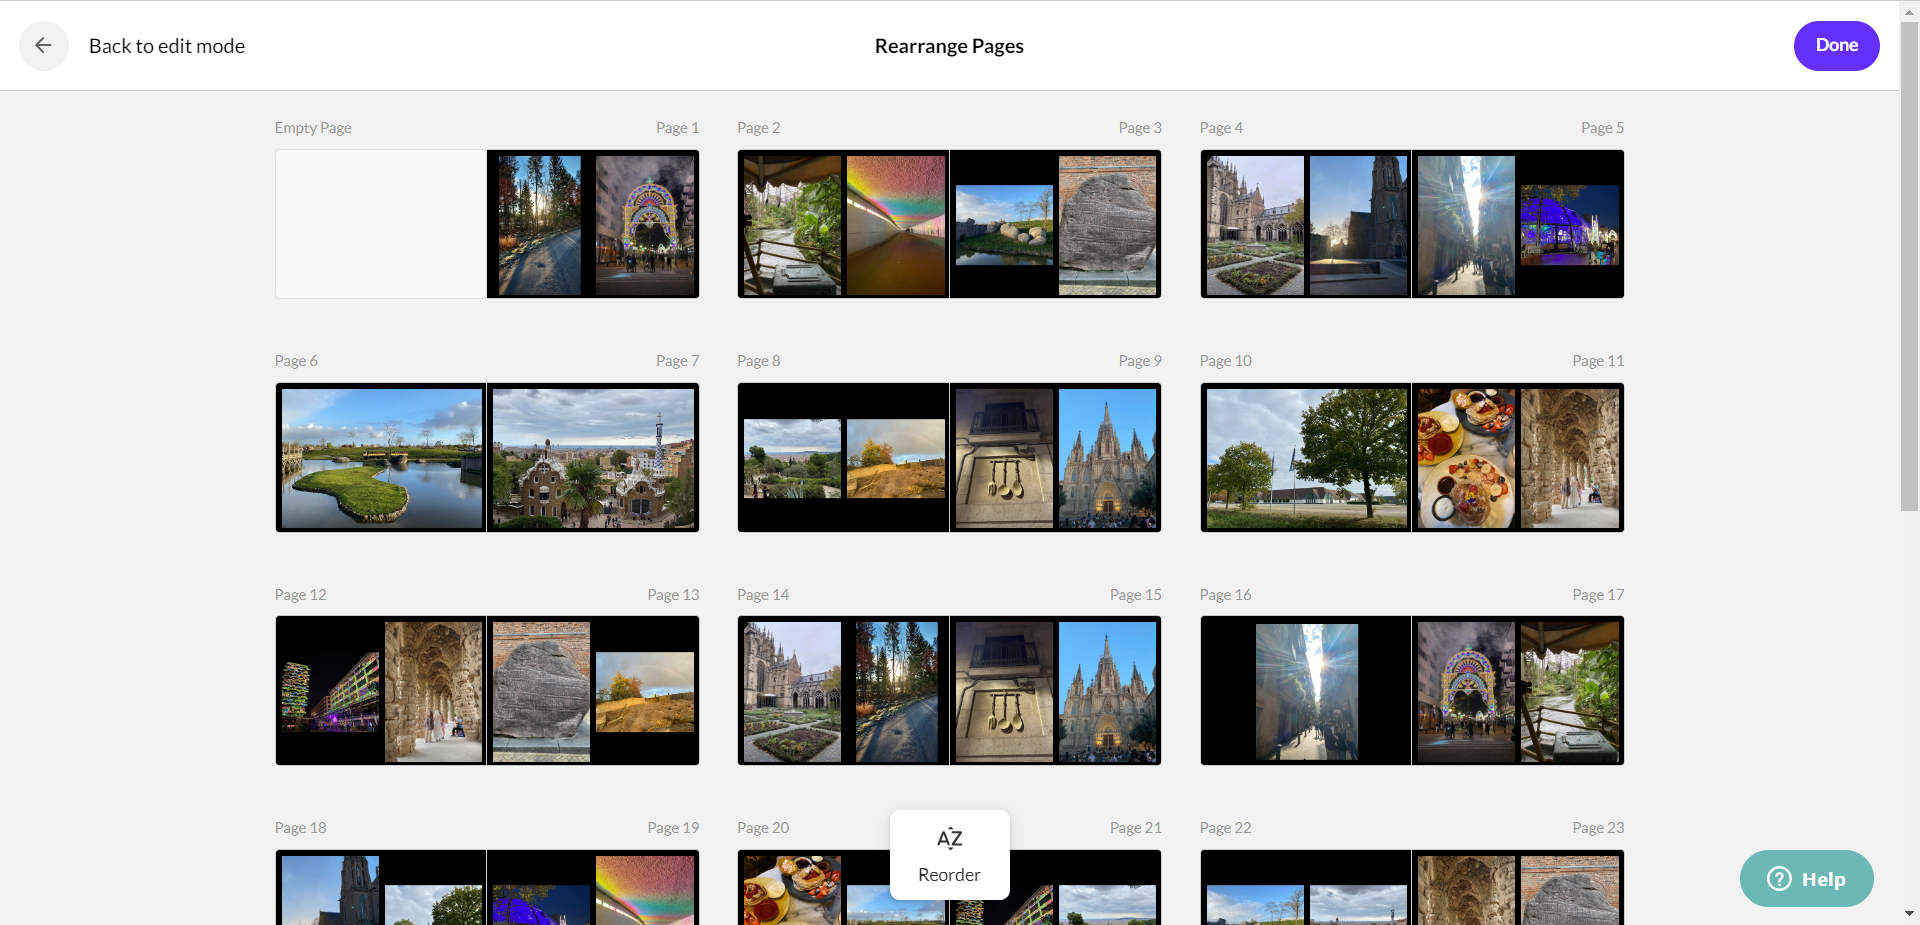
Task: Select Page 15 thumbnail
Action: pos(1055,691)
